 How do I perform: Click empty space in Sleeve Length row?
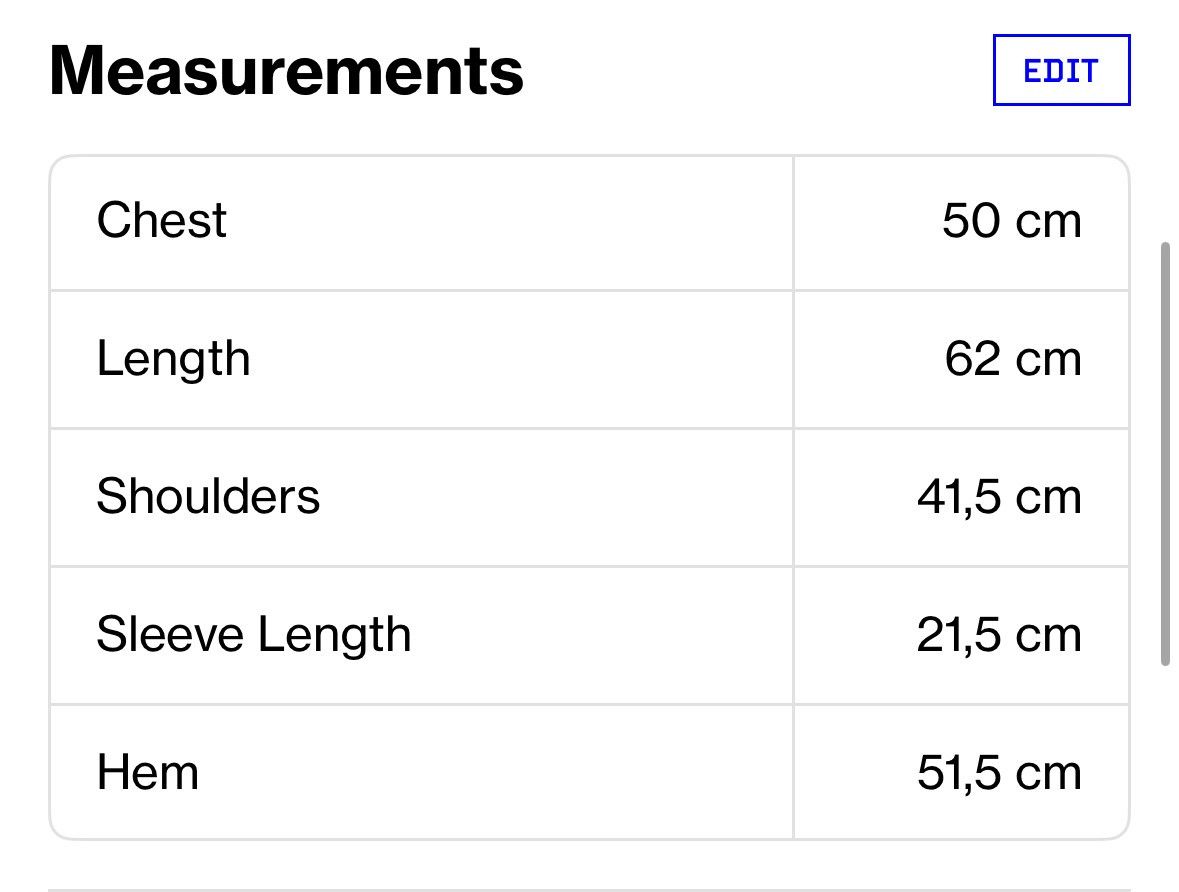click(602, 636)
